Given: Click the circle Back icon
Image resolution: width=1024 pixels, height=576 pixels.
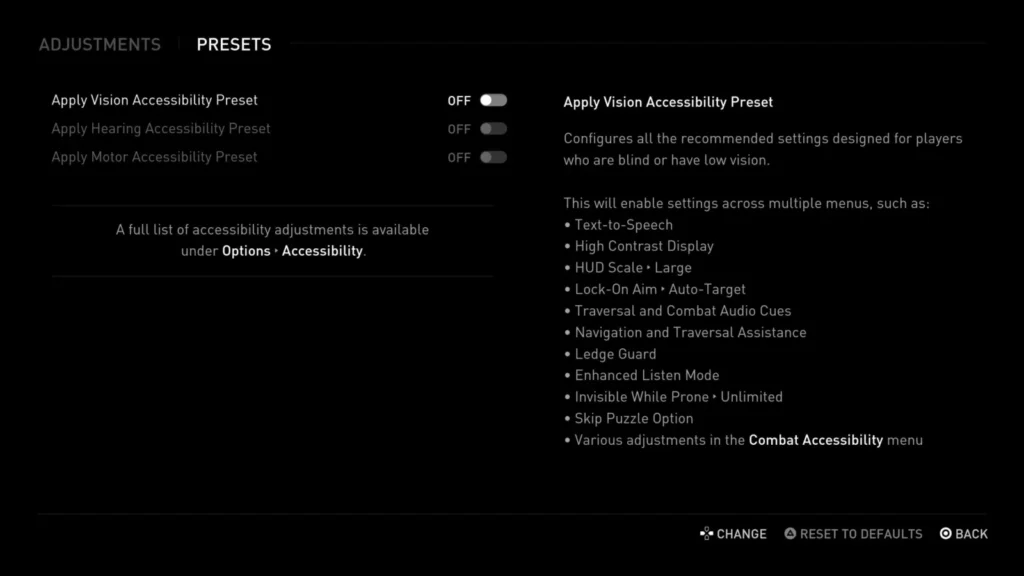Looking at the screenshot, I should click(x=946, y=534).
